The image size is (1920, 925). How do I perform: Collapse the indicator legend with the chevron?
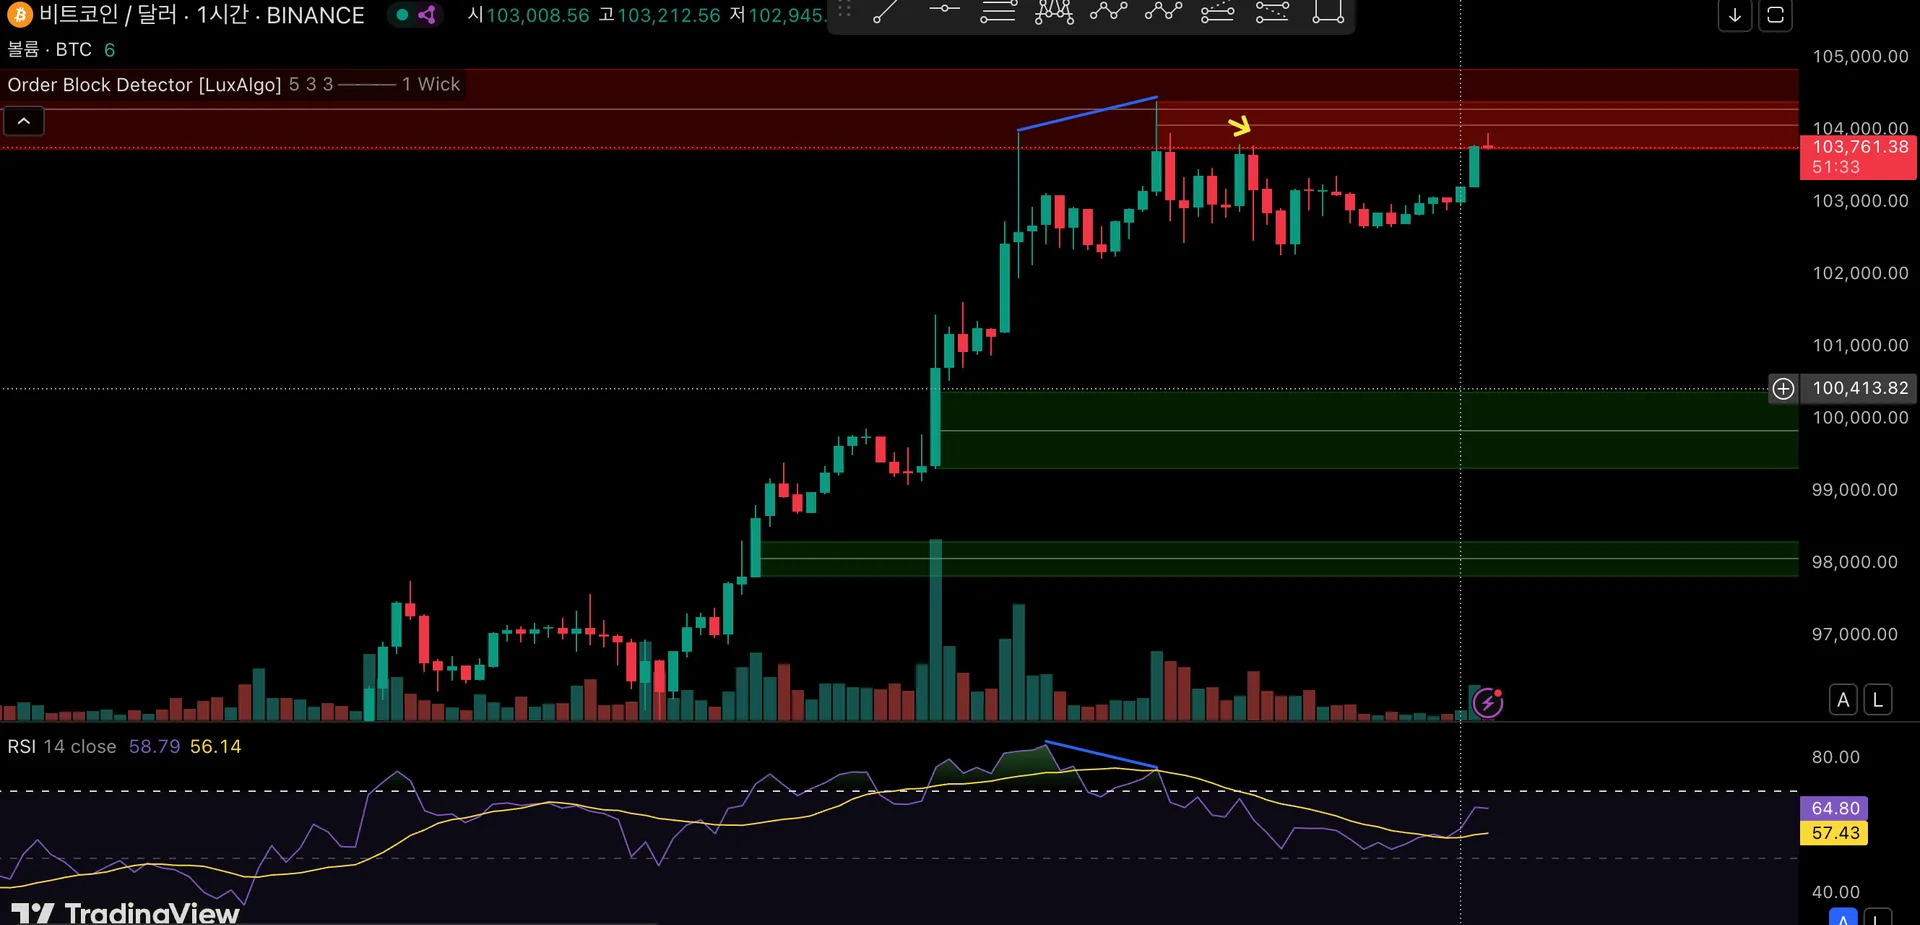24,122
